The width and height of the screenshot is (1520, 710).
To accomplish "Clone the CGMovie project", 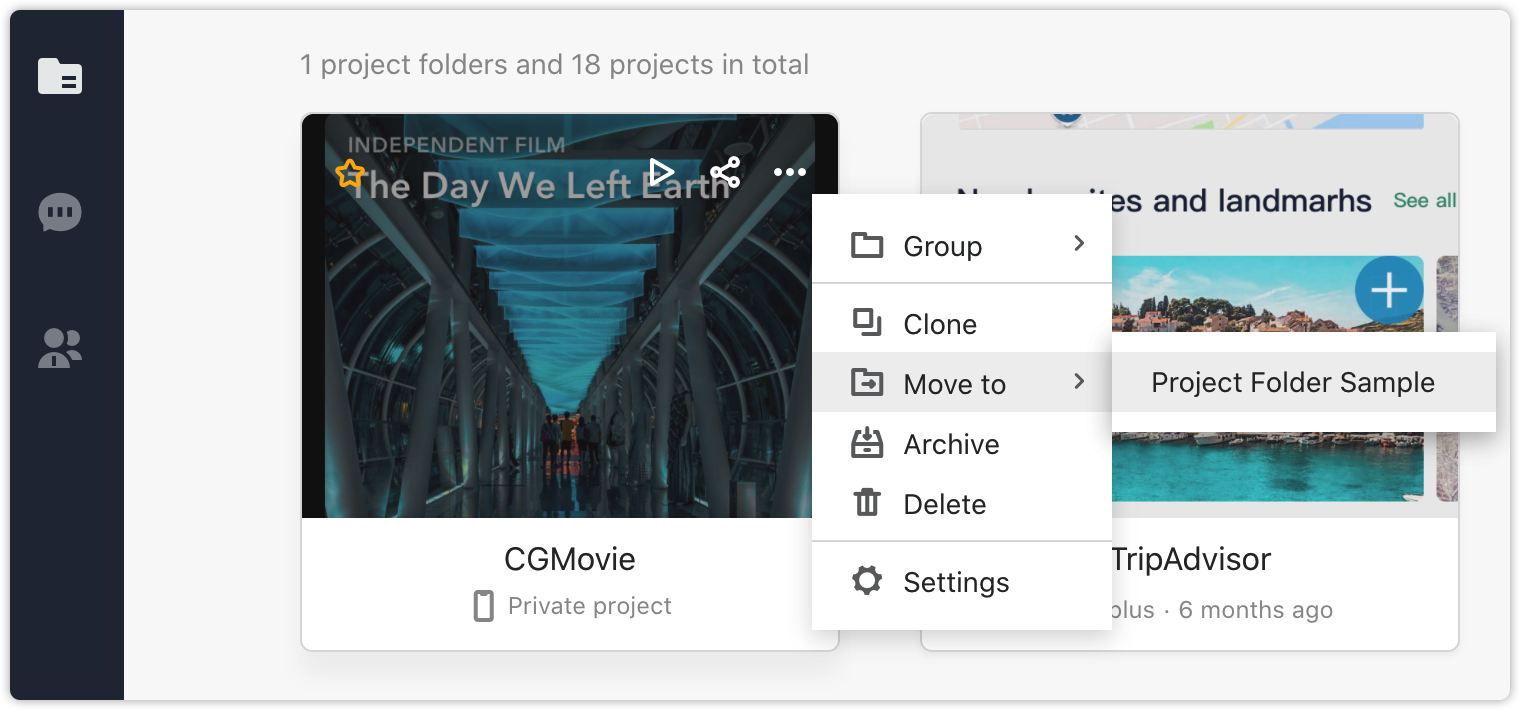I will [940, 324].
